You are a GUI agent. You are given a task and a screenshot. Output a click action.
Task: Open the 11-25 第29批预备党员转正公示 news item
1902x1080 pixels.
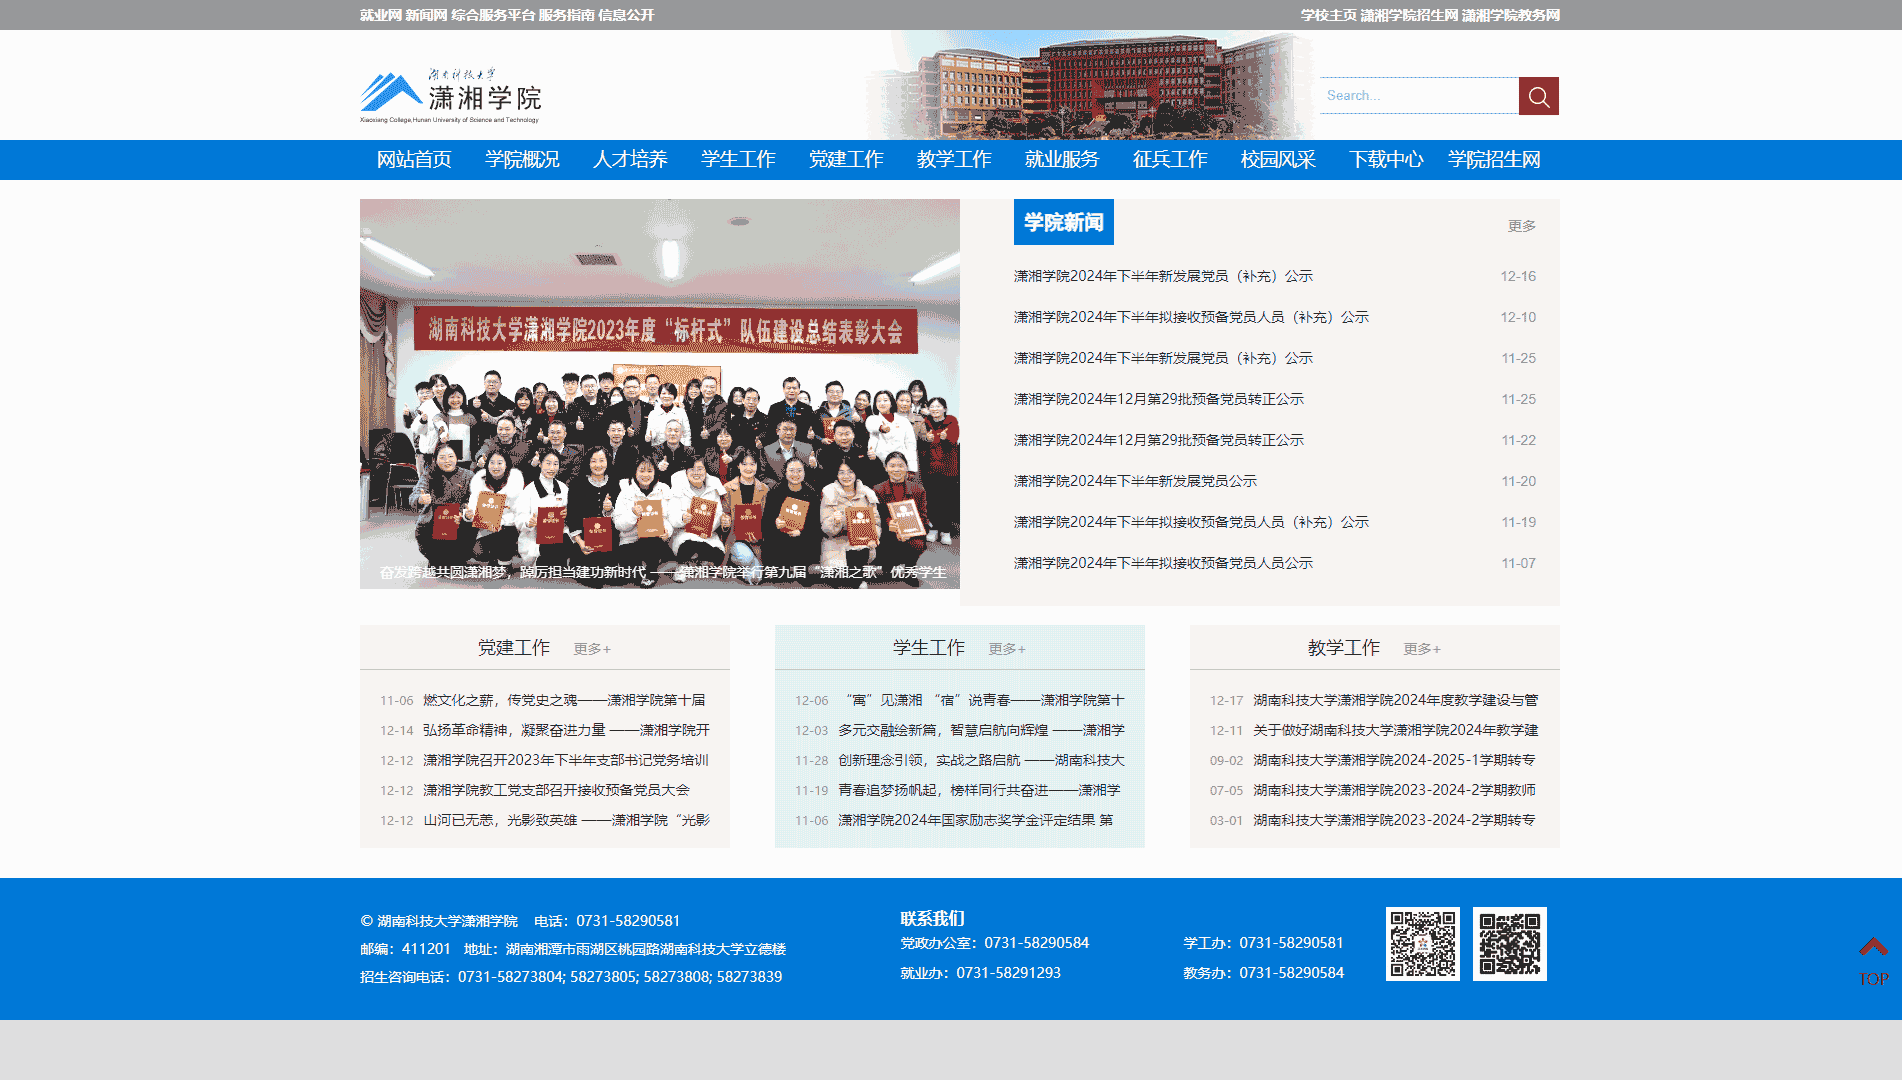tap(1159, 399)
